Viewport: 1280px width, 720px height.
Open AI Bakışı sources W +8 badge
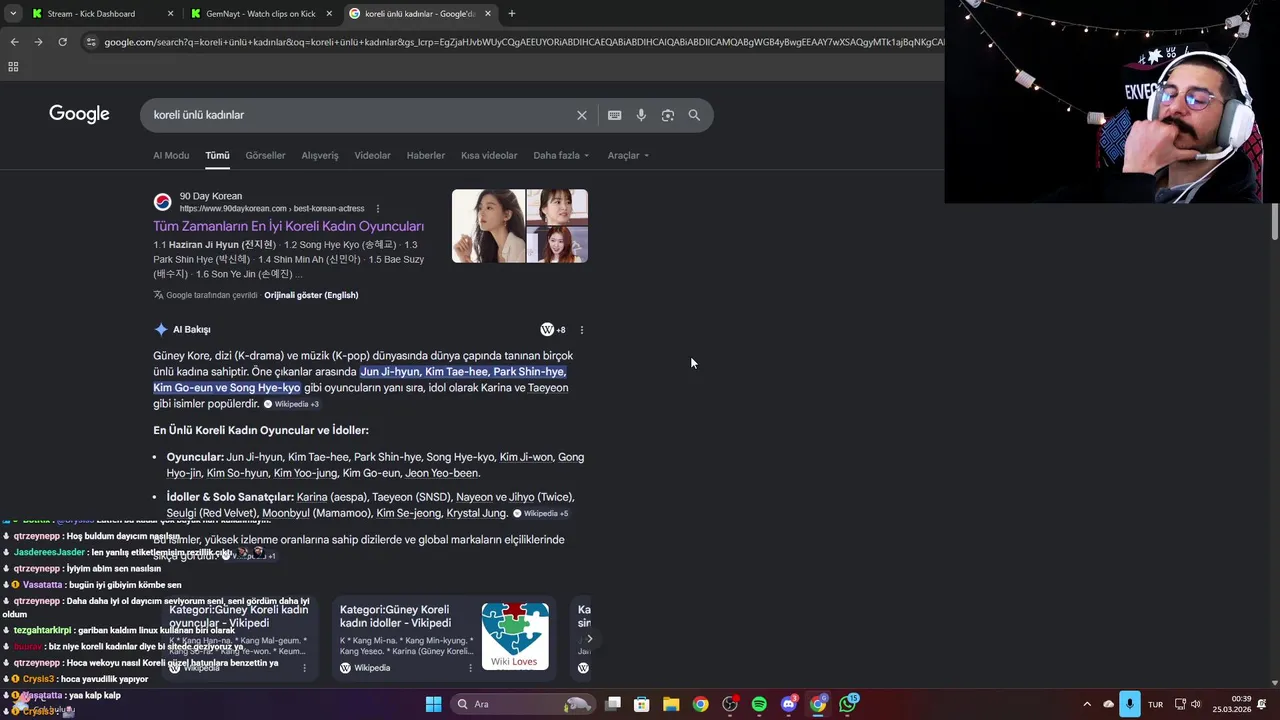(x=553, y=329)
